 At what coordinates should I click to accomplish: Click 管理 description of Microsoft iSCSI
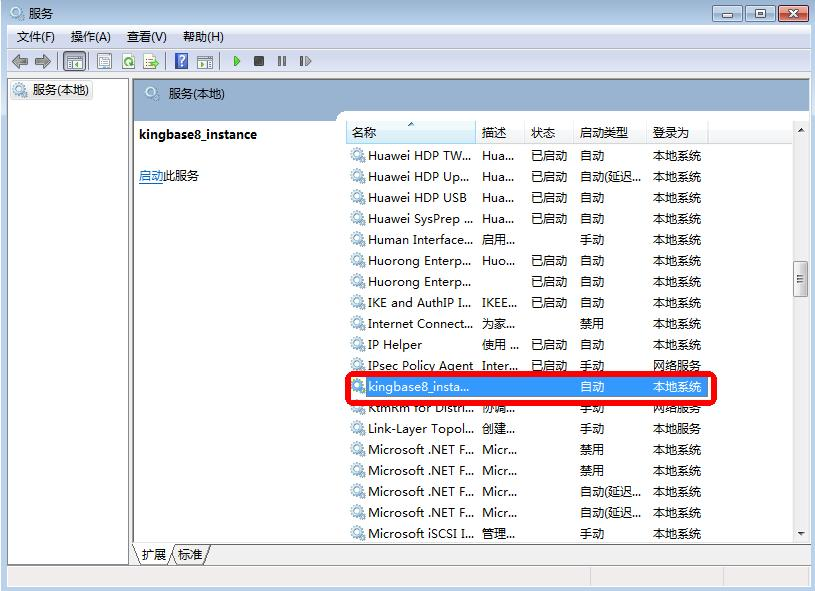coord(498,533)
